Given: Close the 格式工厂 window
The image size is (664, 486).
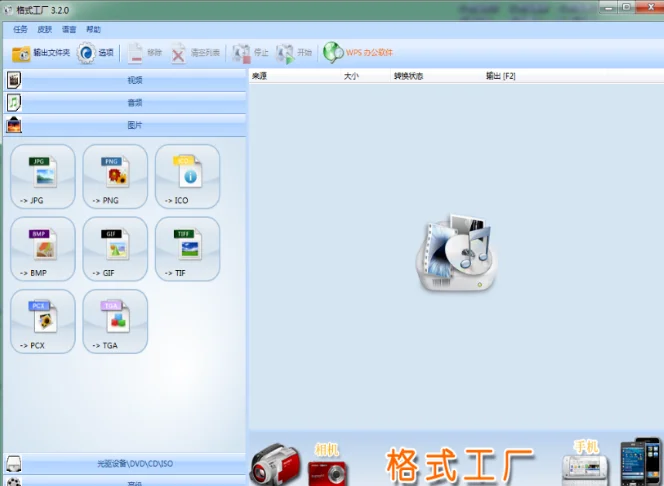Looking at the screenshot, I should (650, 7).
